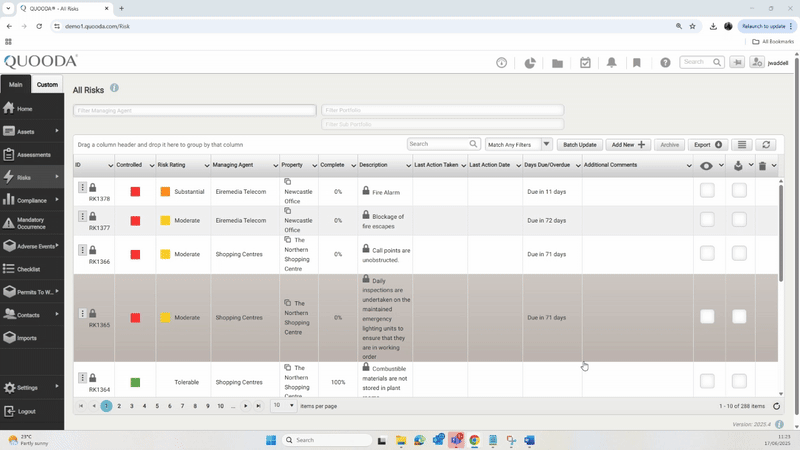Tick the download column checkbox for RK1378
This screenshot has height=450, width=800.
(739, 191)
